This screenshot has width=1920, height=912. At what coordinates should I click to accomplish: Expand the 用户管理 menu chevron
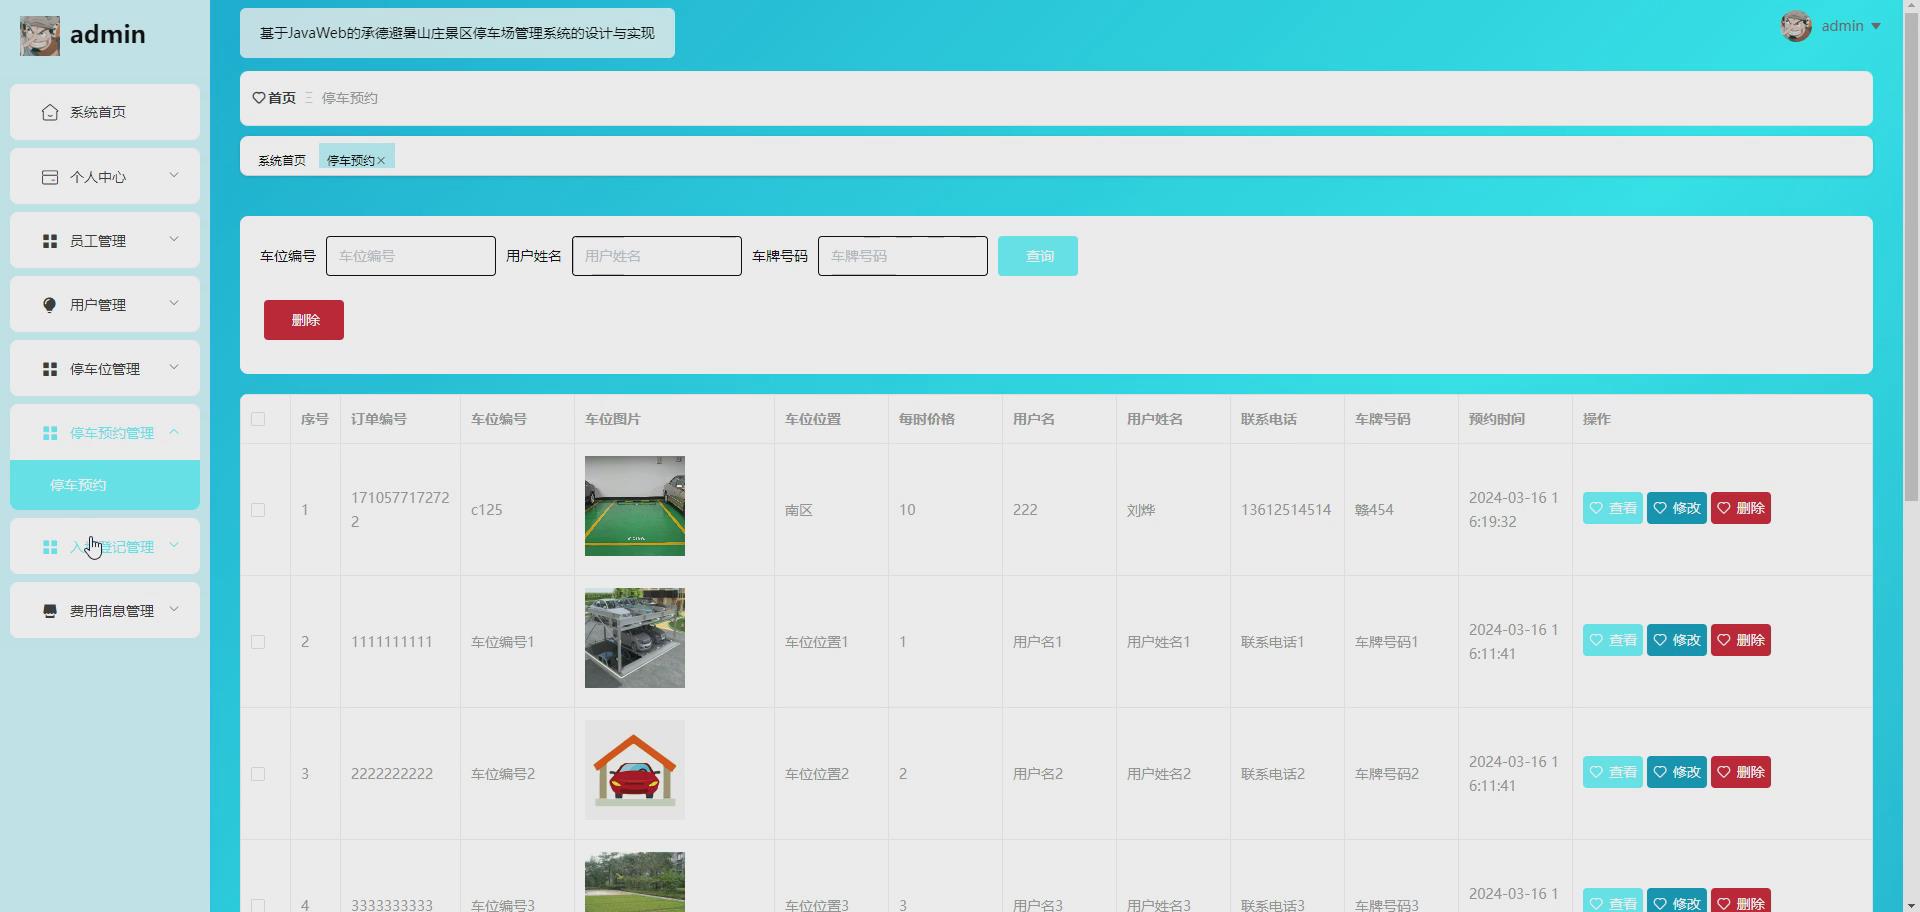pos(174,303)
